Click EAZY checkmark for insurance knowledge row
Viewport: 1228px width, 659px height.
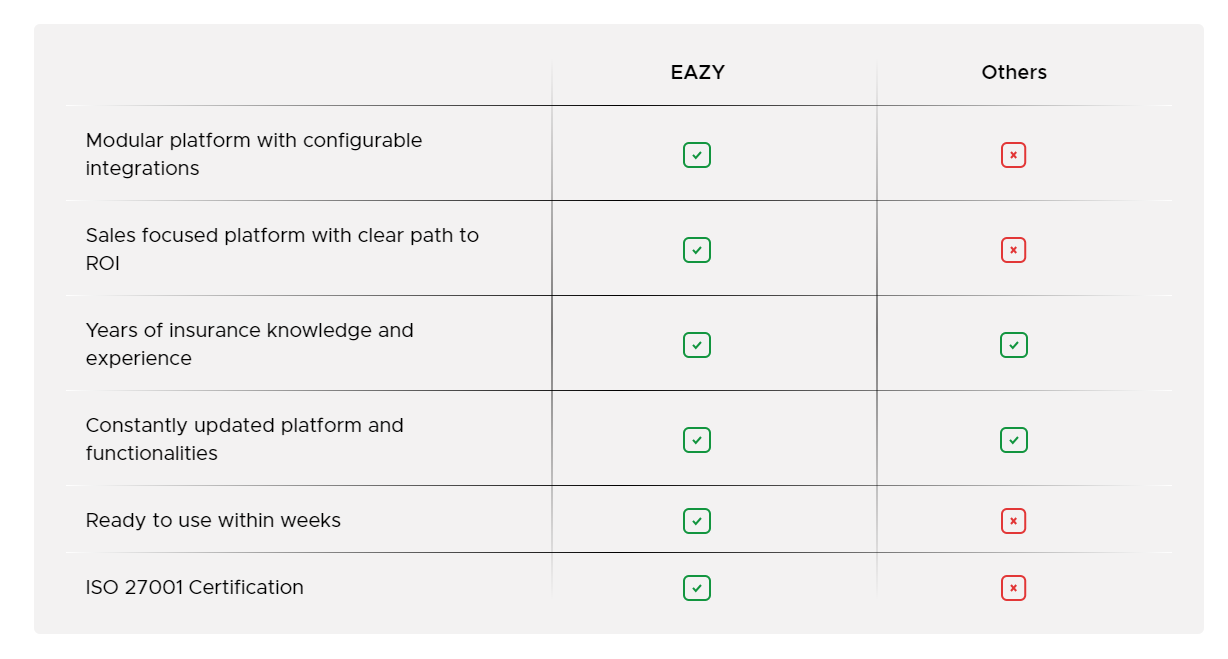[x=697, y=345]
